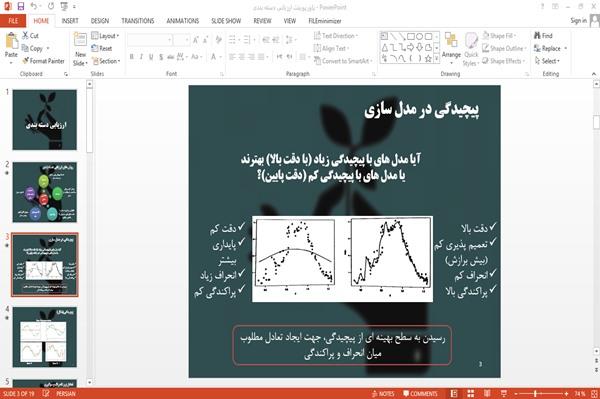Clear all text formatting
Screen dimensions: 600x399
coord(218,39)
